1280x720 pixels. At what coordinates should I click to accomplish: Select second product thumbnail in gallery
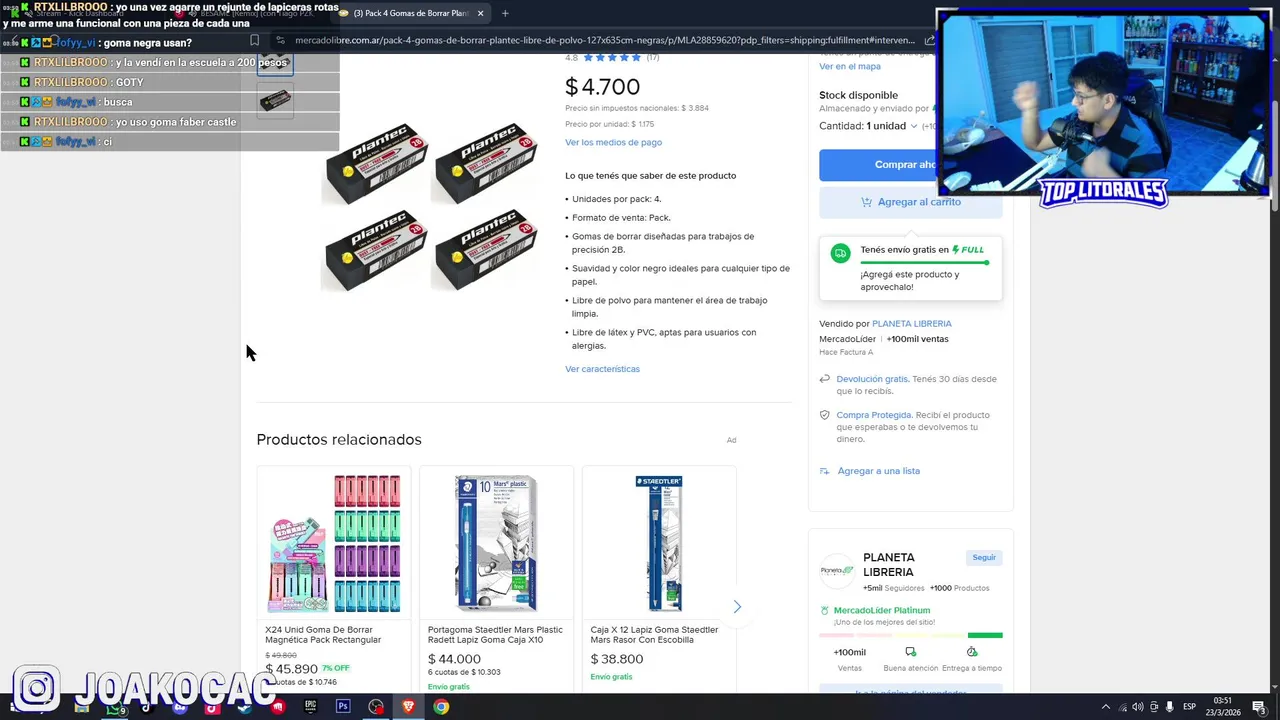[x=275, y=100]
